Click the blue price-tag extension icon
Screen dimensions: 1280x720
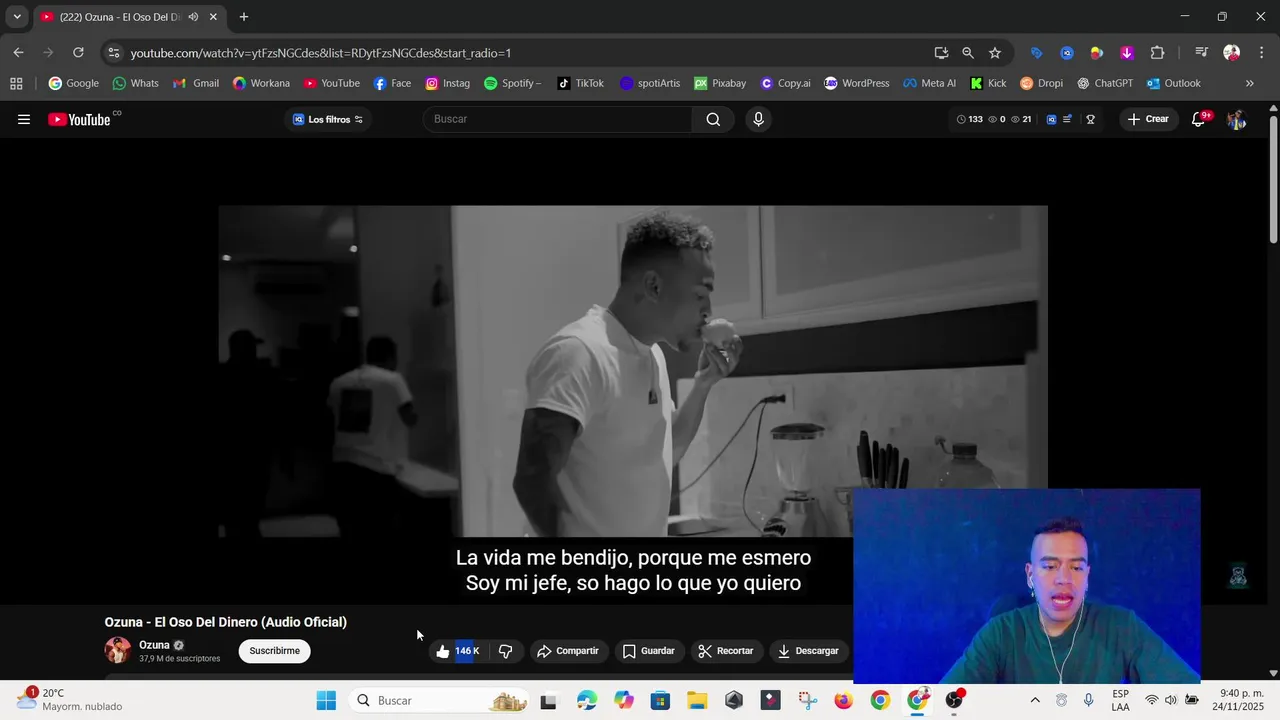tap(1037, 53)
